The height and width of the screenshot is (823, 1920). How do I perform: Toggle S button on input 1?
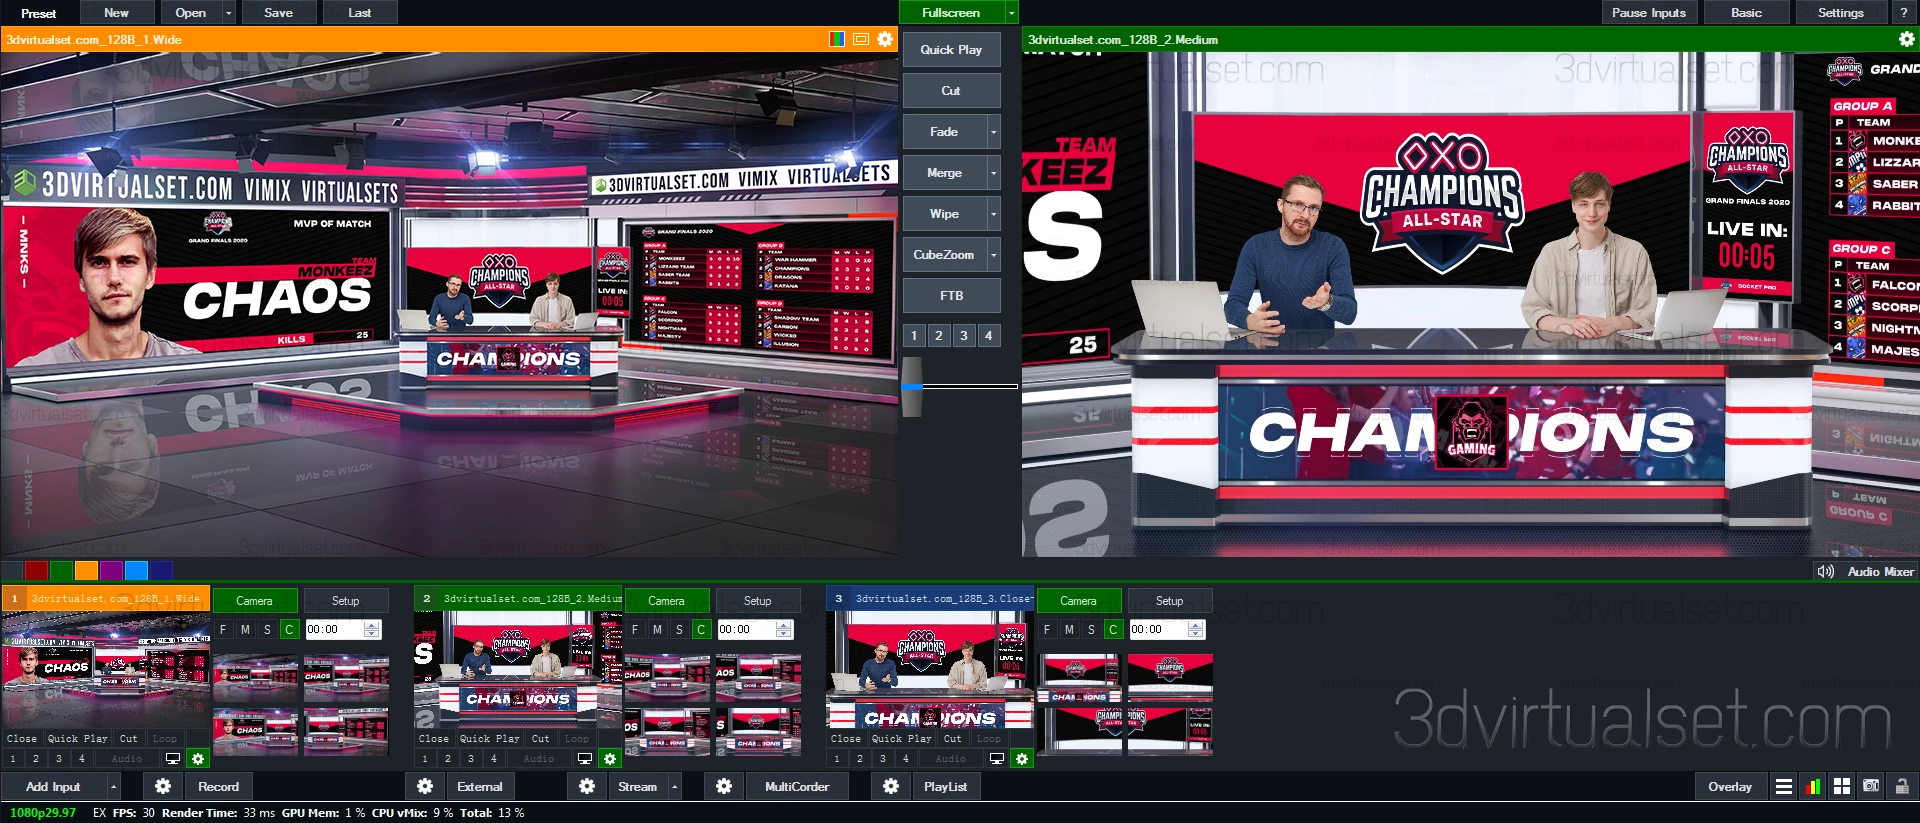point(267,629)
